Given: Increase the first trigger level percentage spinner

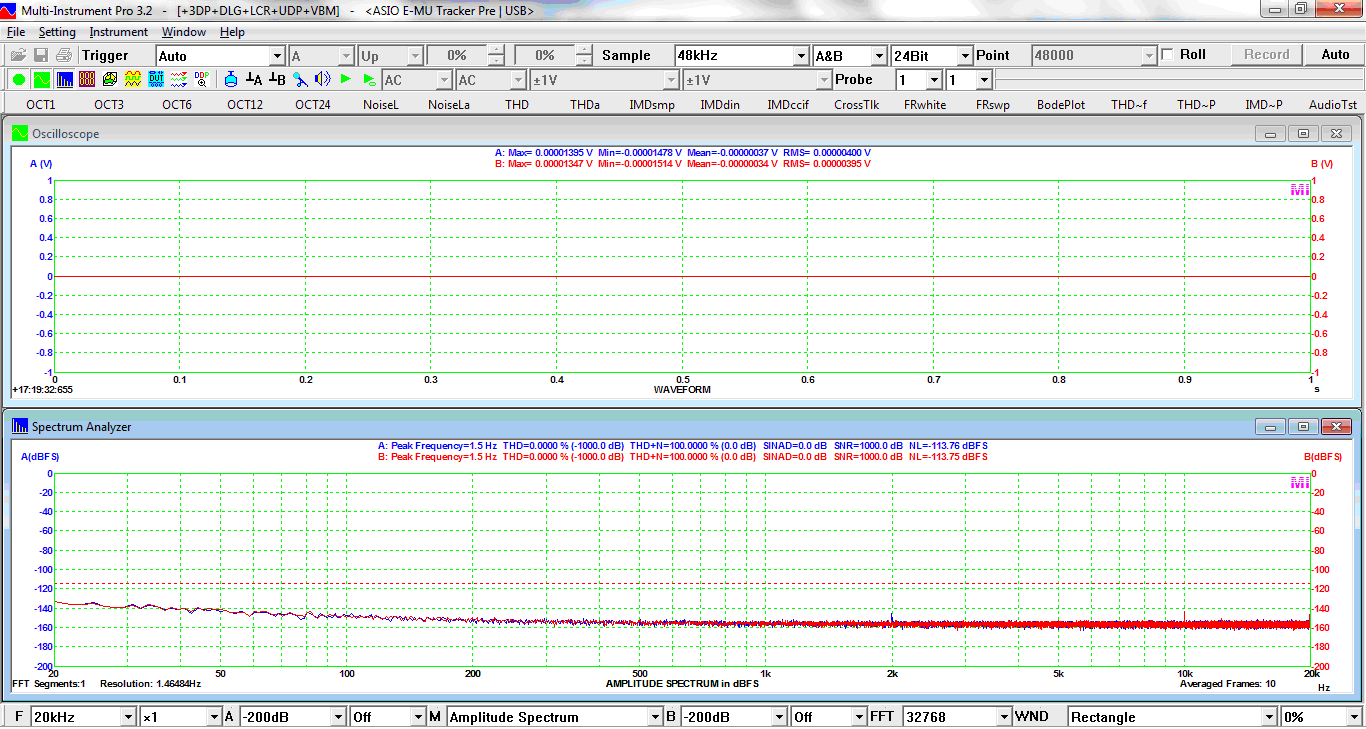Looking at the screenshot, I should point(495,51).
